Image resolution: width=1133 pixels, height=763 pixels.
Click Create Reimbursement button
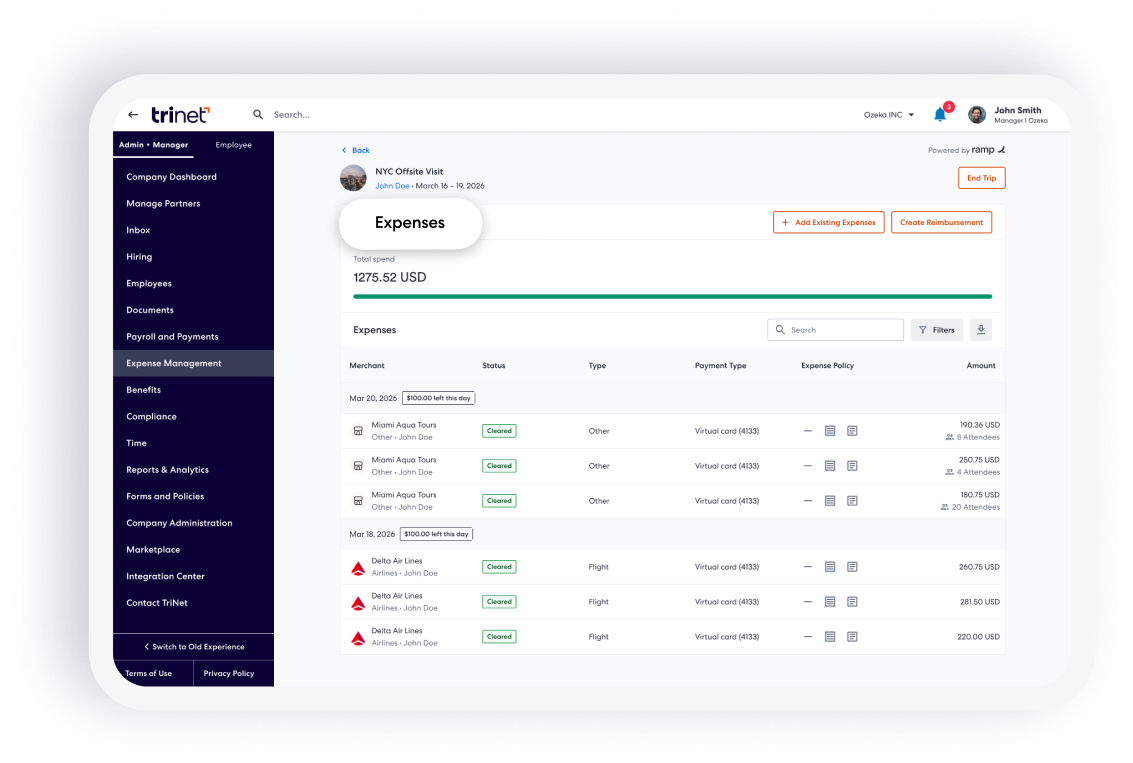(x=941, y=223)
